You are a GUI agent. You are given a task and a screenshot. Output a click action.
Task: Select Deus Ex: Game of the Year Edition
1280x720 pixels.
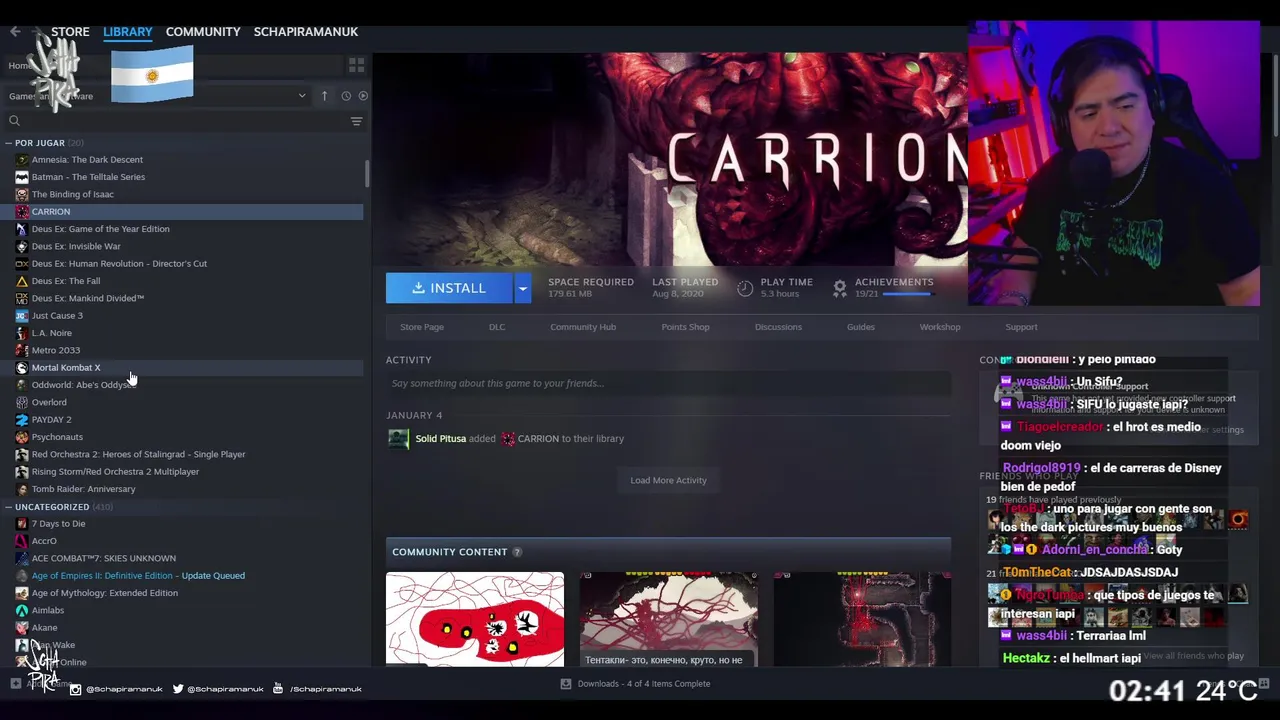pyautogui.click(x=100, y=229)
